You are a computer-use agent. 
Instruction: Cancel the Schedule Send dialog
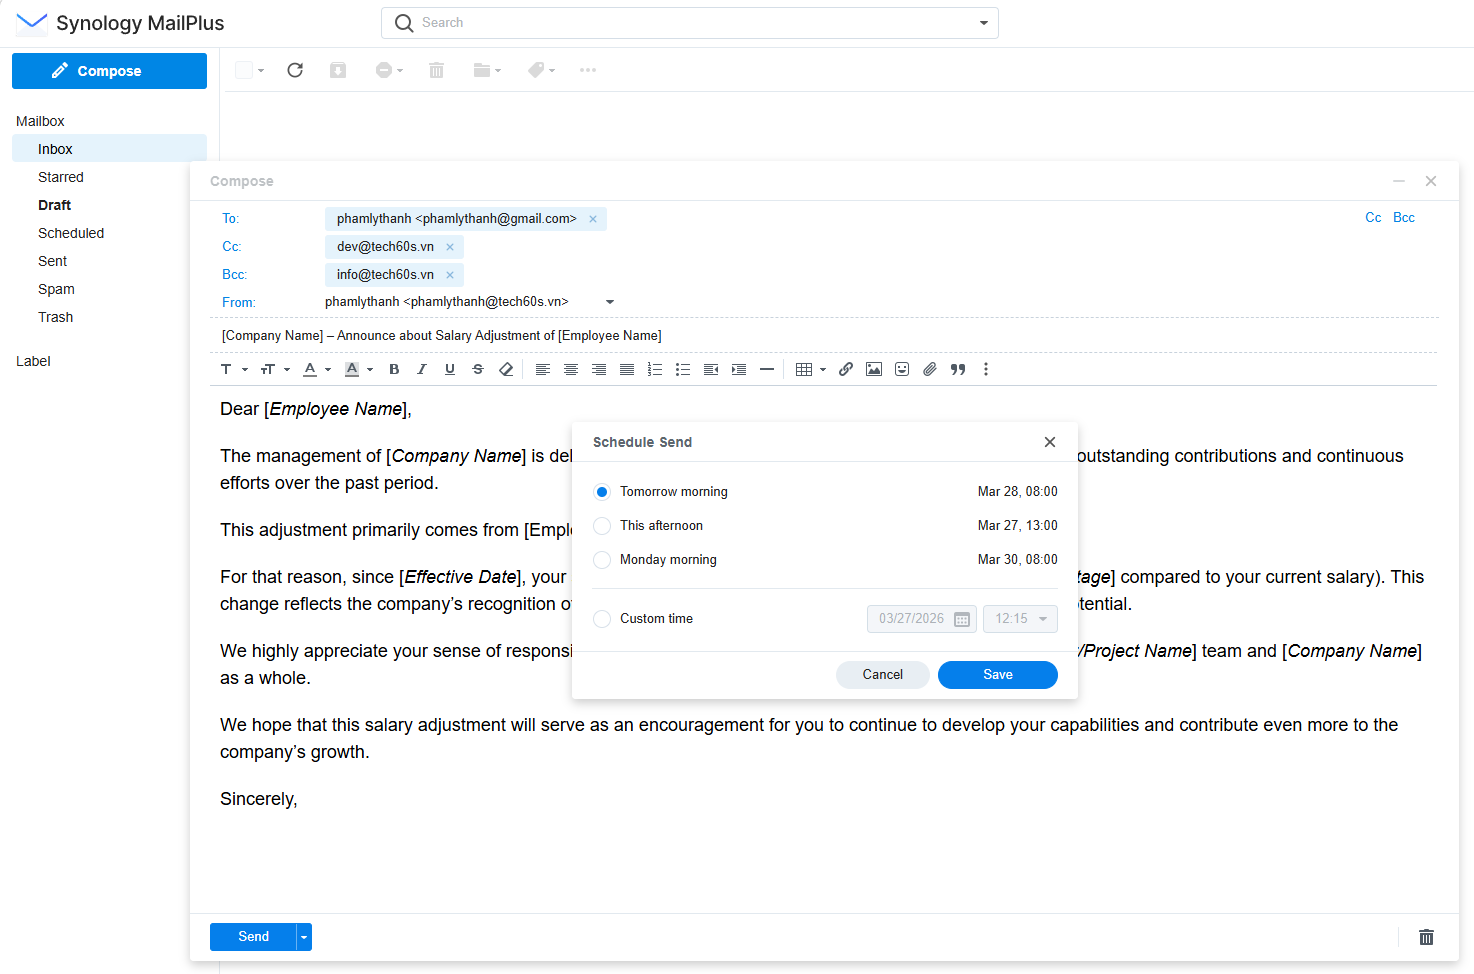tap(882, 675)
